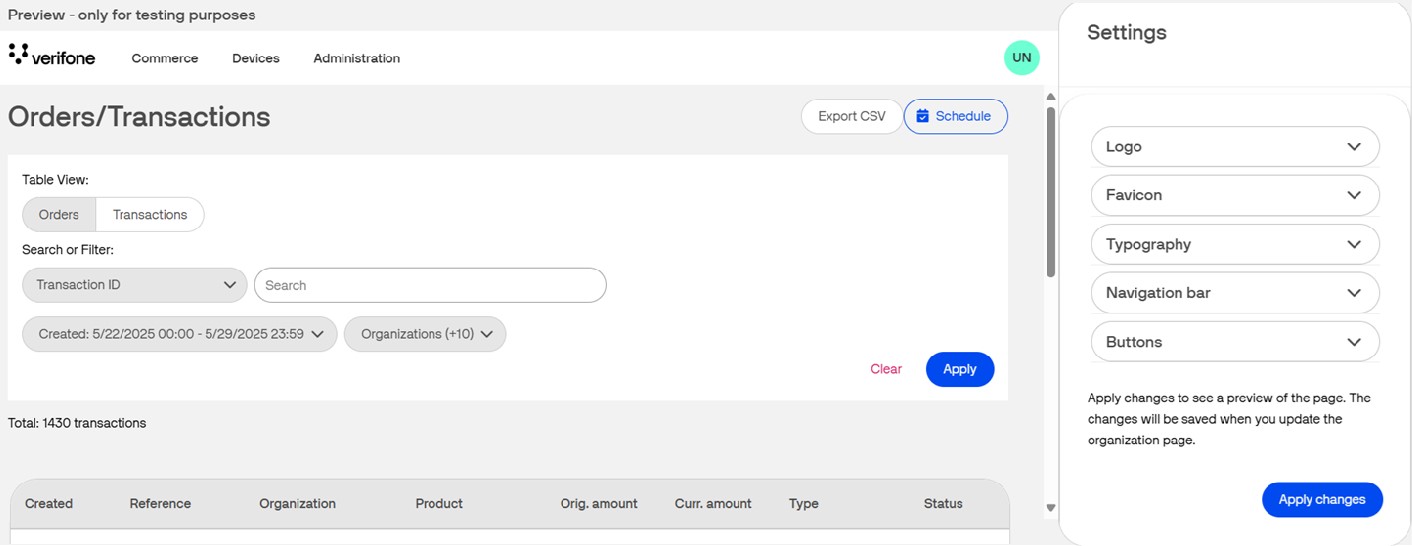Image resolution: width=1412 pixels, height=546 pixels.
Task: Open the Administration menu
Action: [357, 58]
